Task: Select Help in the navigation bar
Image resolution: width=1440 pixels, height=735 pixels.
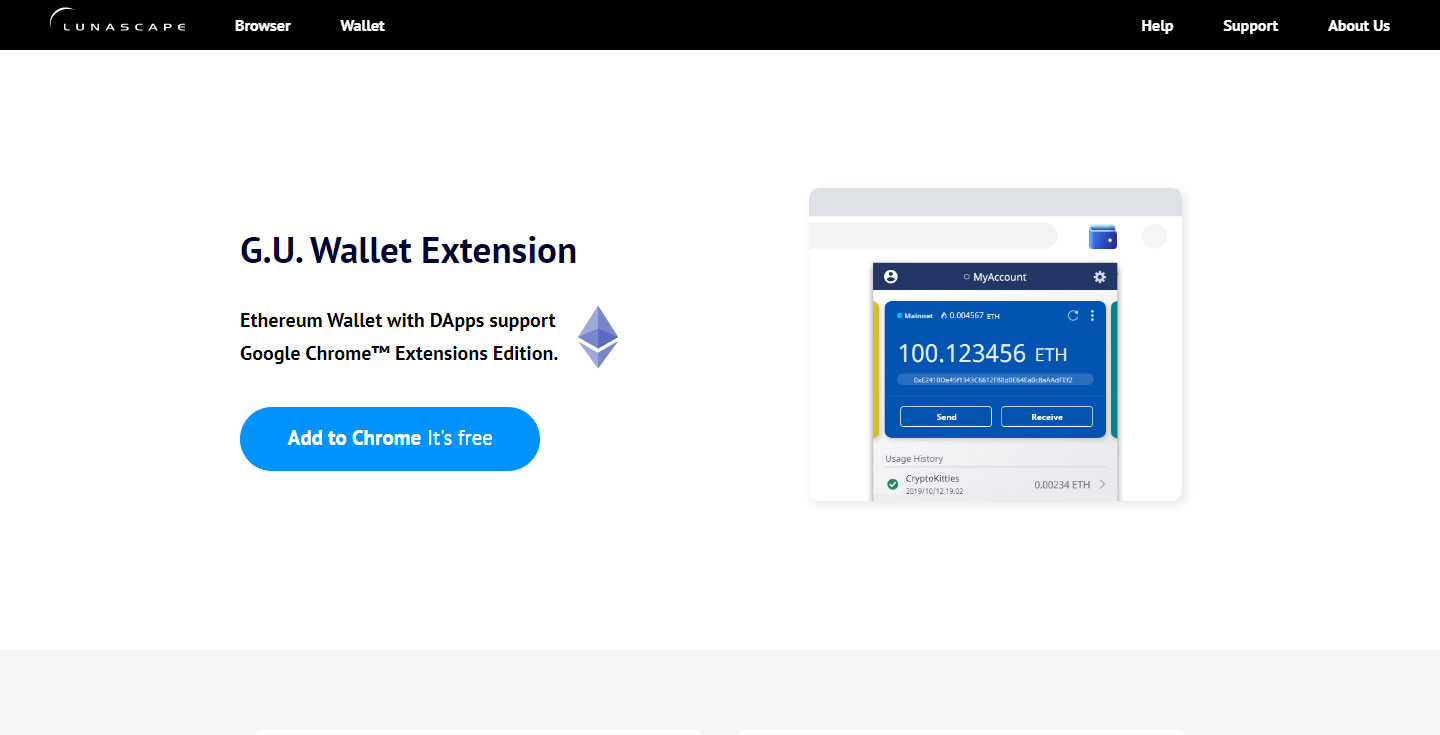Action: click(1157, 25)
